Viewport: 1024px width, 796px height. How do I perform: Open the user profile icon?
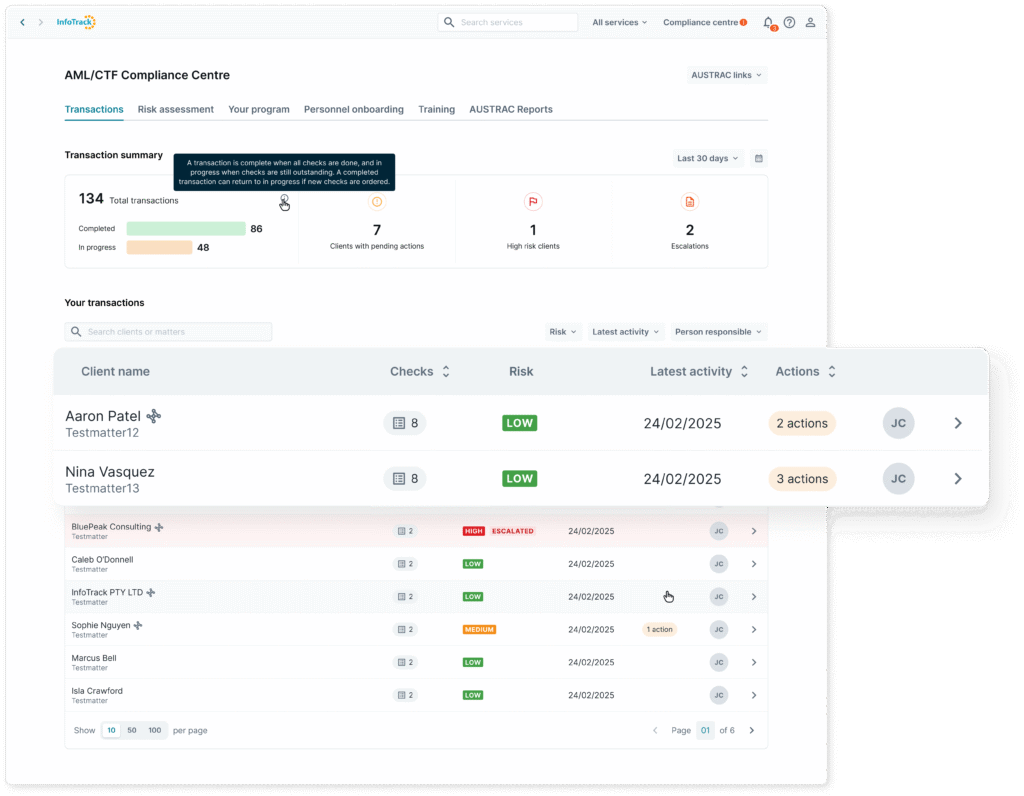coord(810,22)
